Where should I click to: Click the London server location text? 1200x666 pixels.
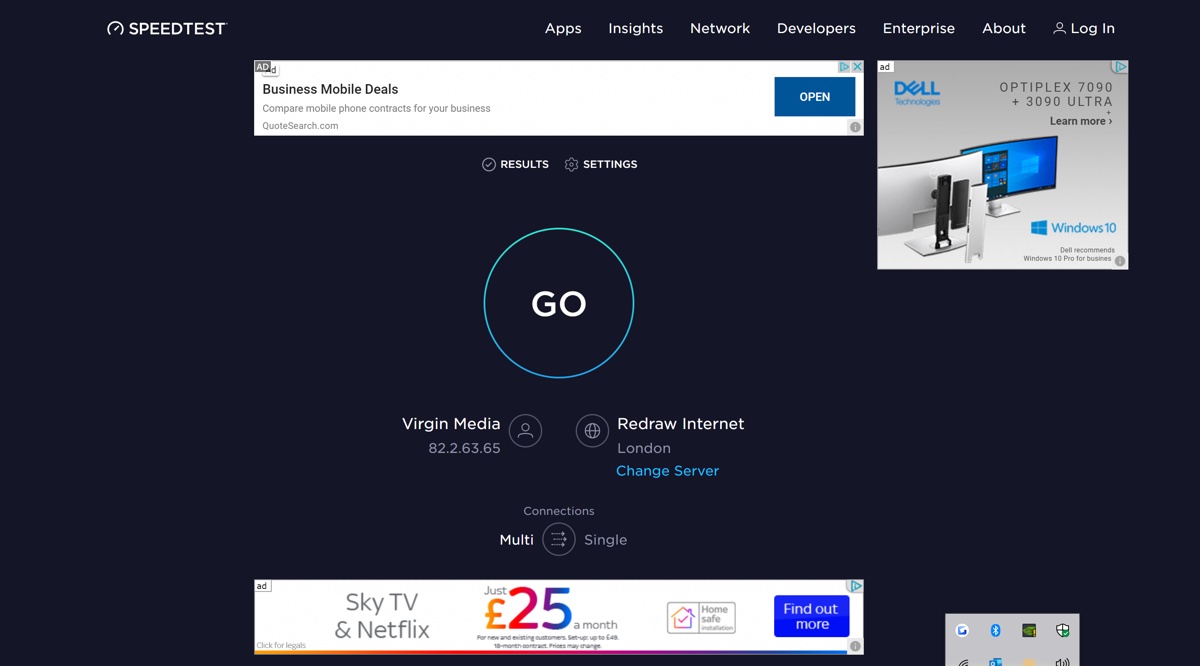[644, 448]
